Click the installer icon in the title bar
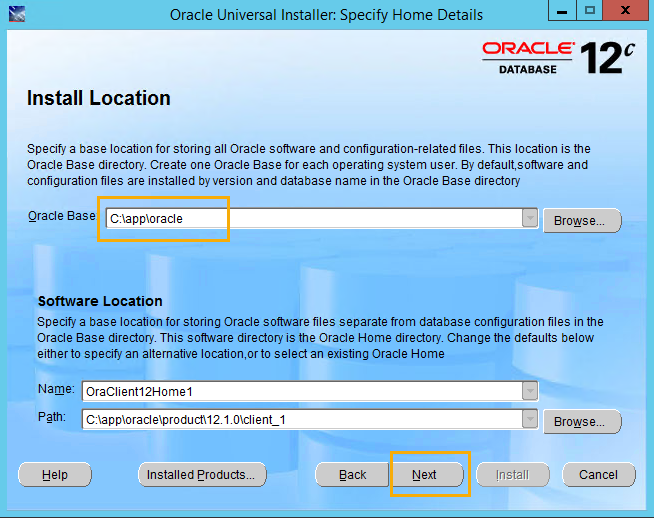The image size is (654, 518). coord(17,14)
